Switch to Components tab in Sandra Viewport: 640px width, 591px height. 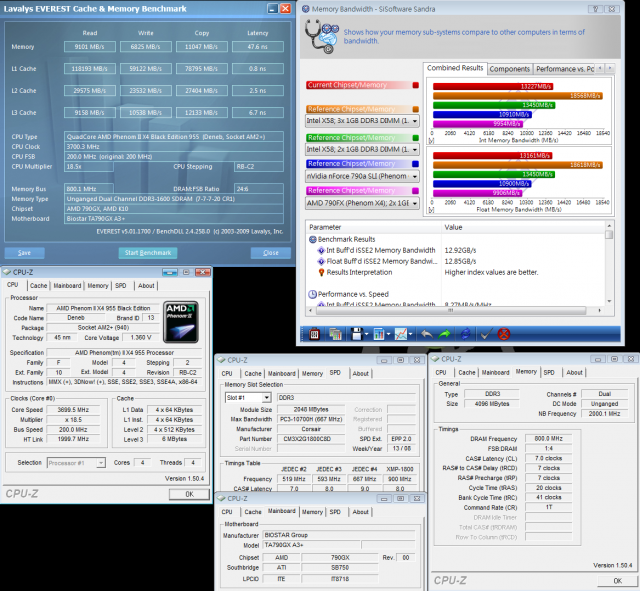pyautogui.click(x=509, y=69)
